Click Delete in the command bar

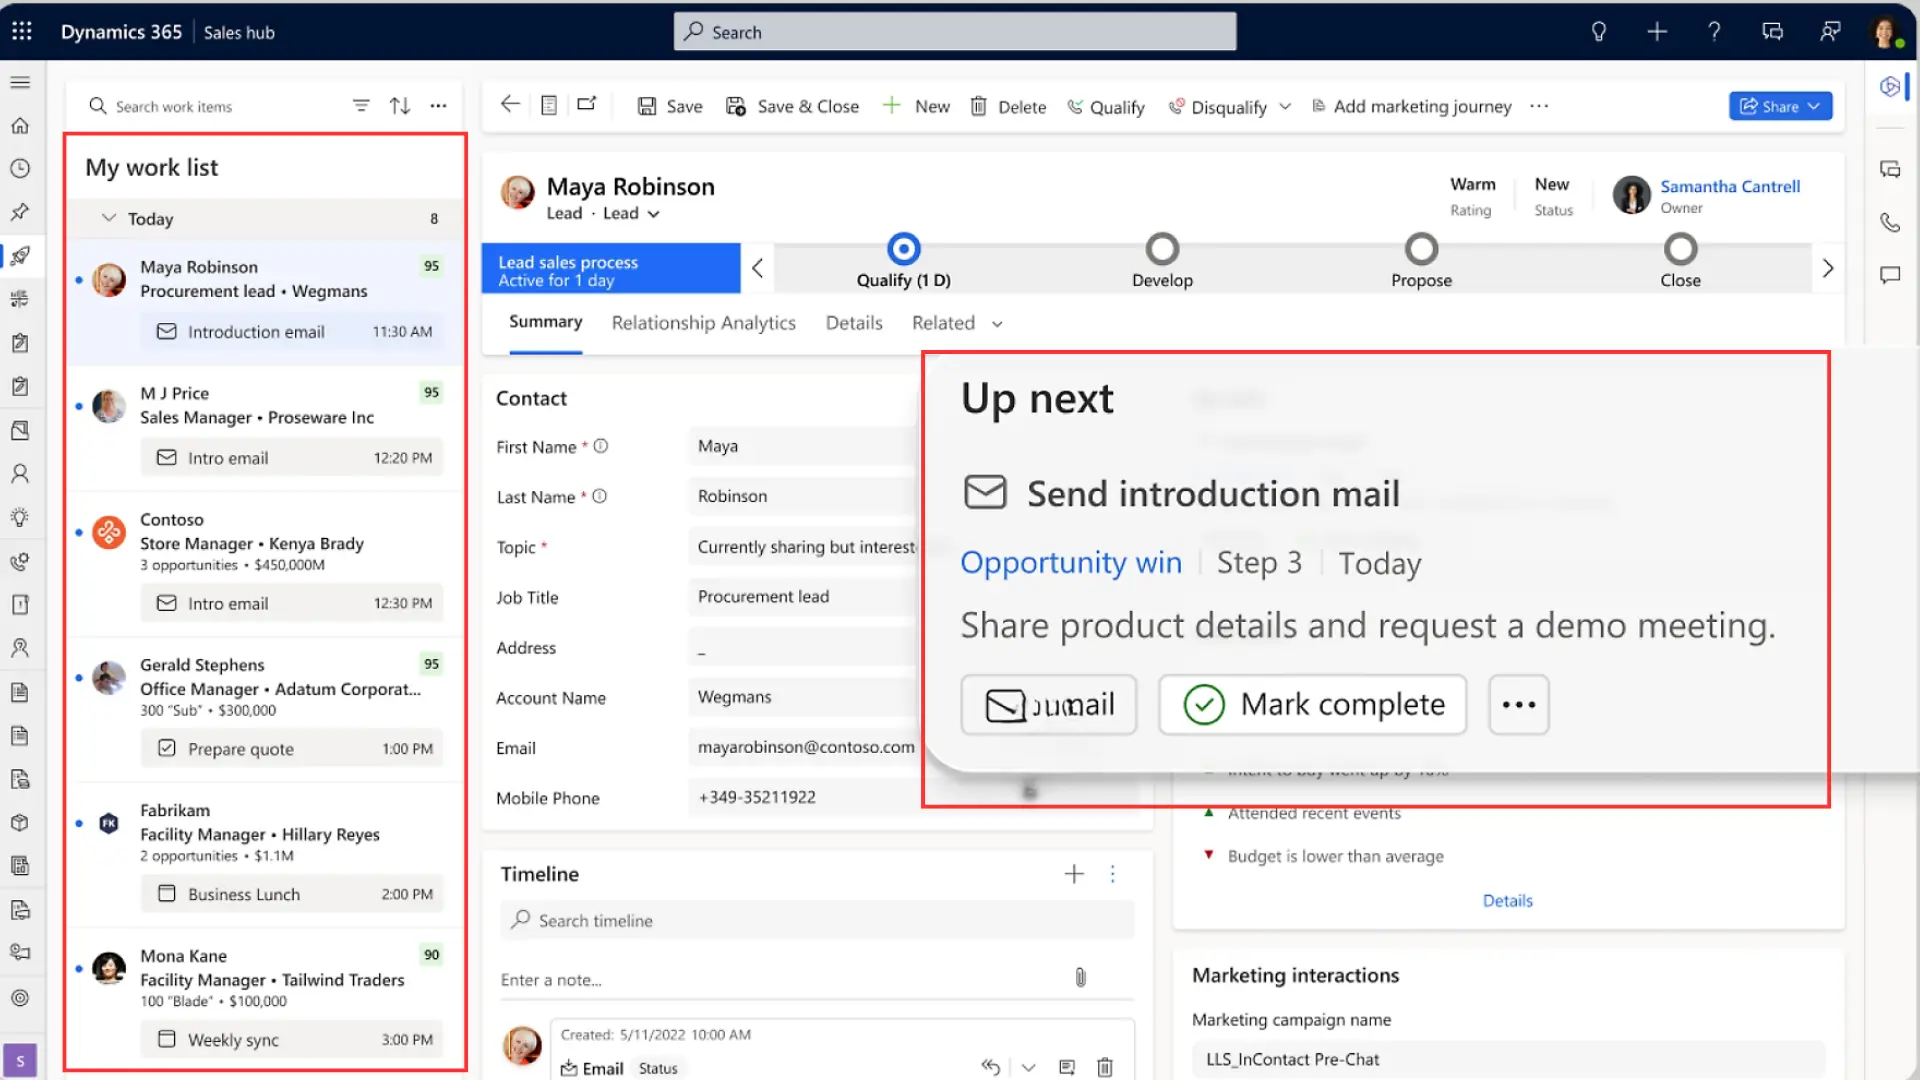click(1008, 106)
